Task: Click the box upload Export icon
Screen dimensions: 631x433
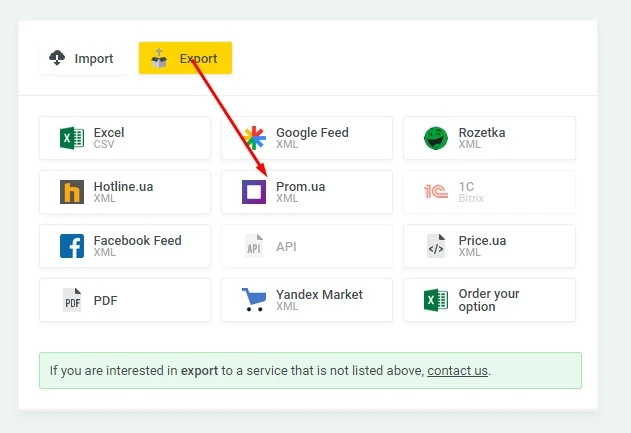Action: point(159,58)
